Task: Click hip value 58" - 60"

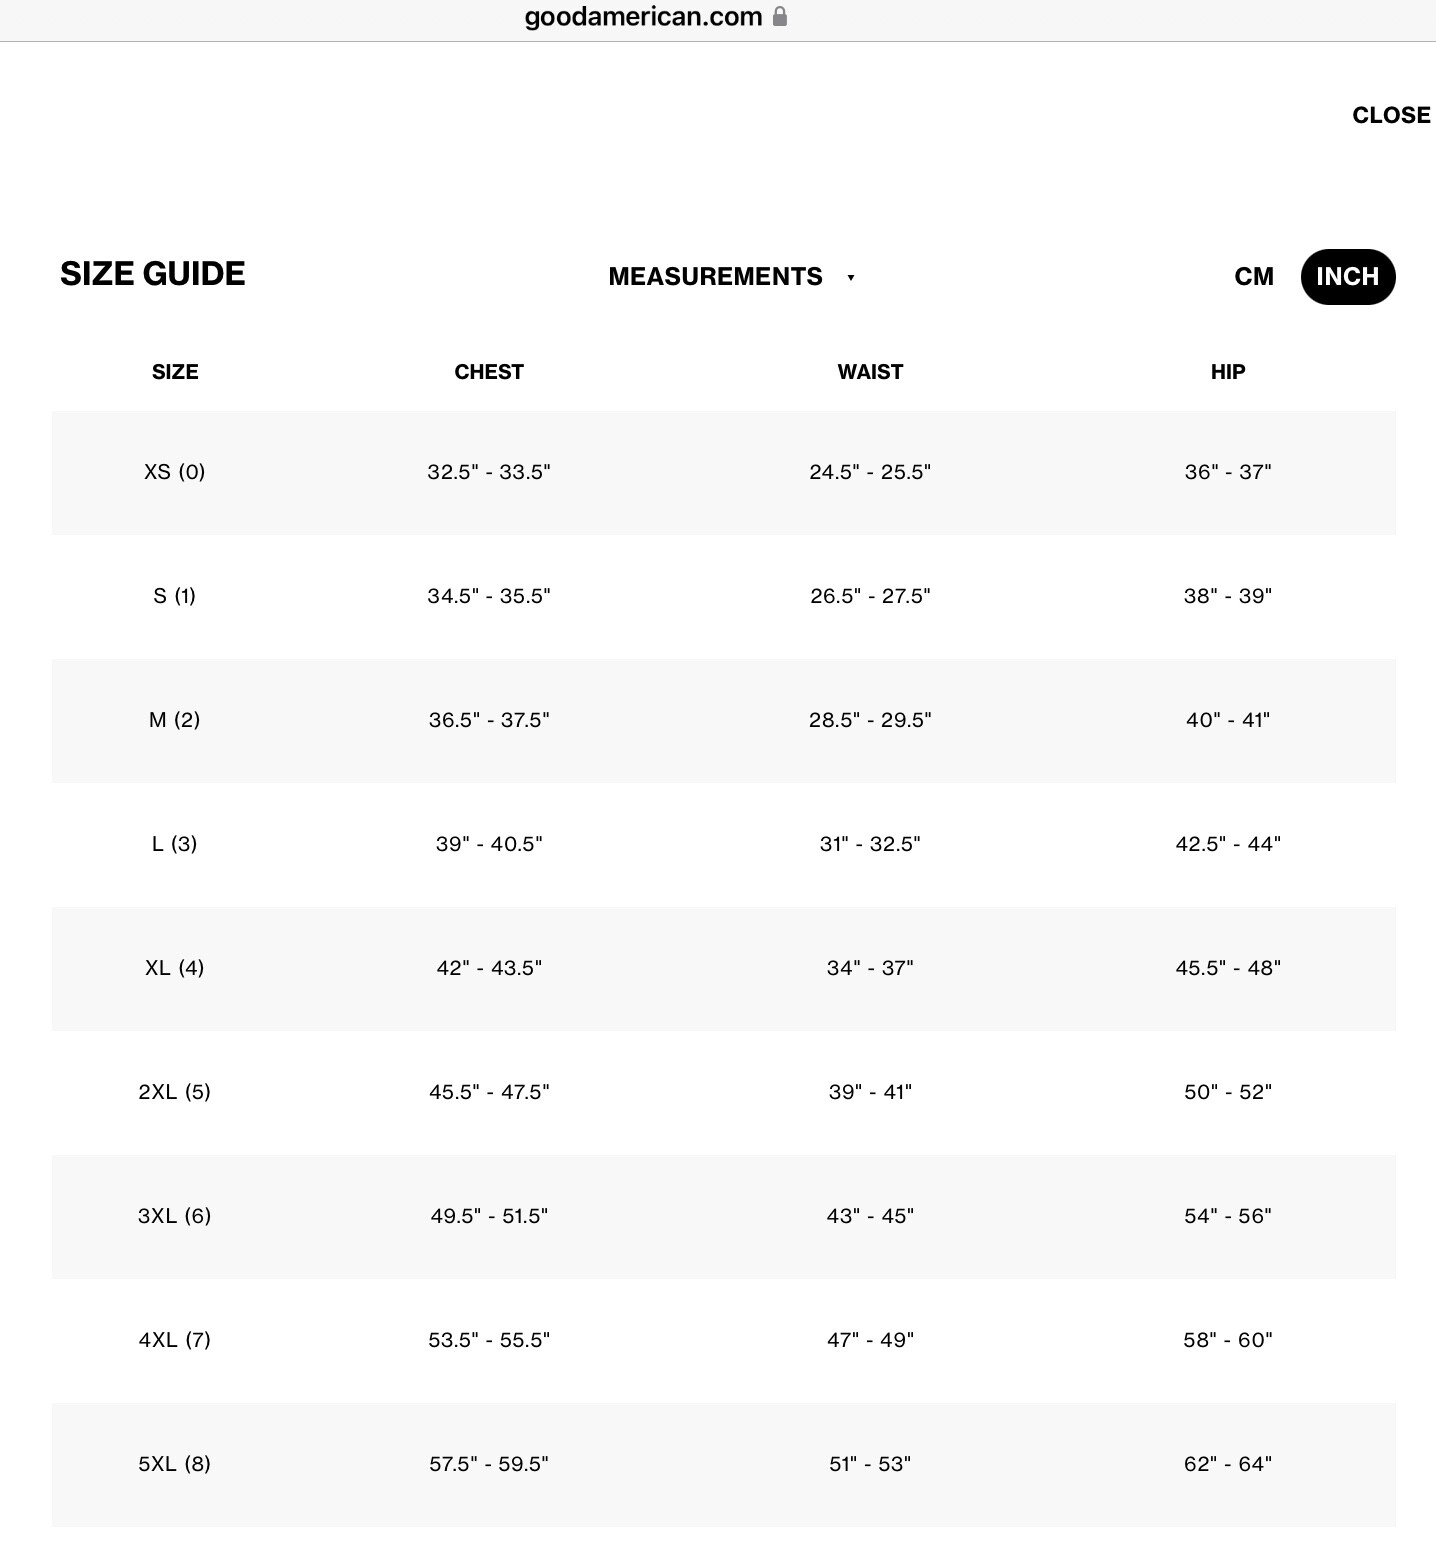Action: tap(1228, 1340)
